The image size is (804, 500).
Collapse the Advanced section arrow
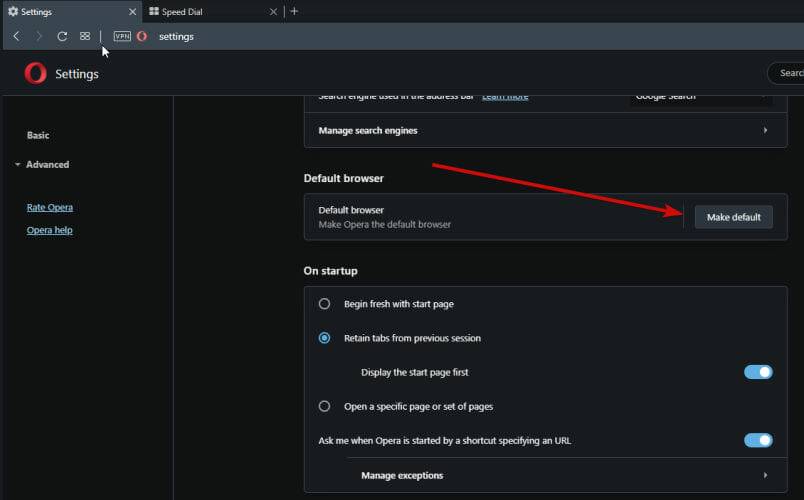tap(17, 165)
